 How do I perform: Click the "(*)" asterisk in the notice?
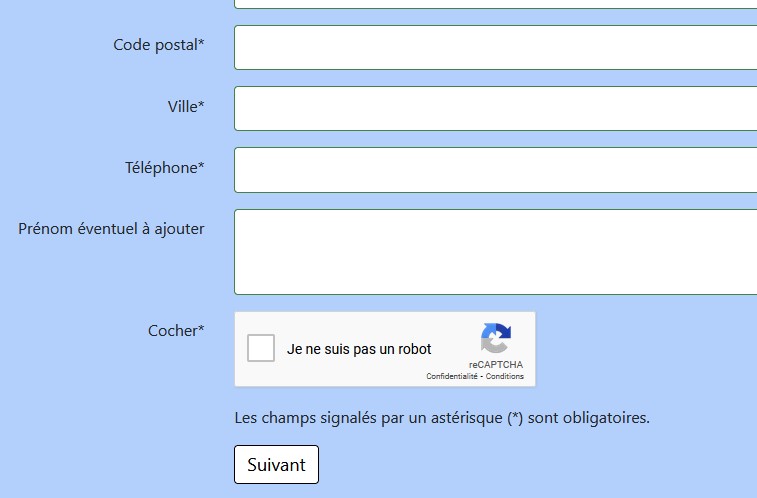tap(514, 417)
